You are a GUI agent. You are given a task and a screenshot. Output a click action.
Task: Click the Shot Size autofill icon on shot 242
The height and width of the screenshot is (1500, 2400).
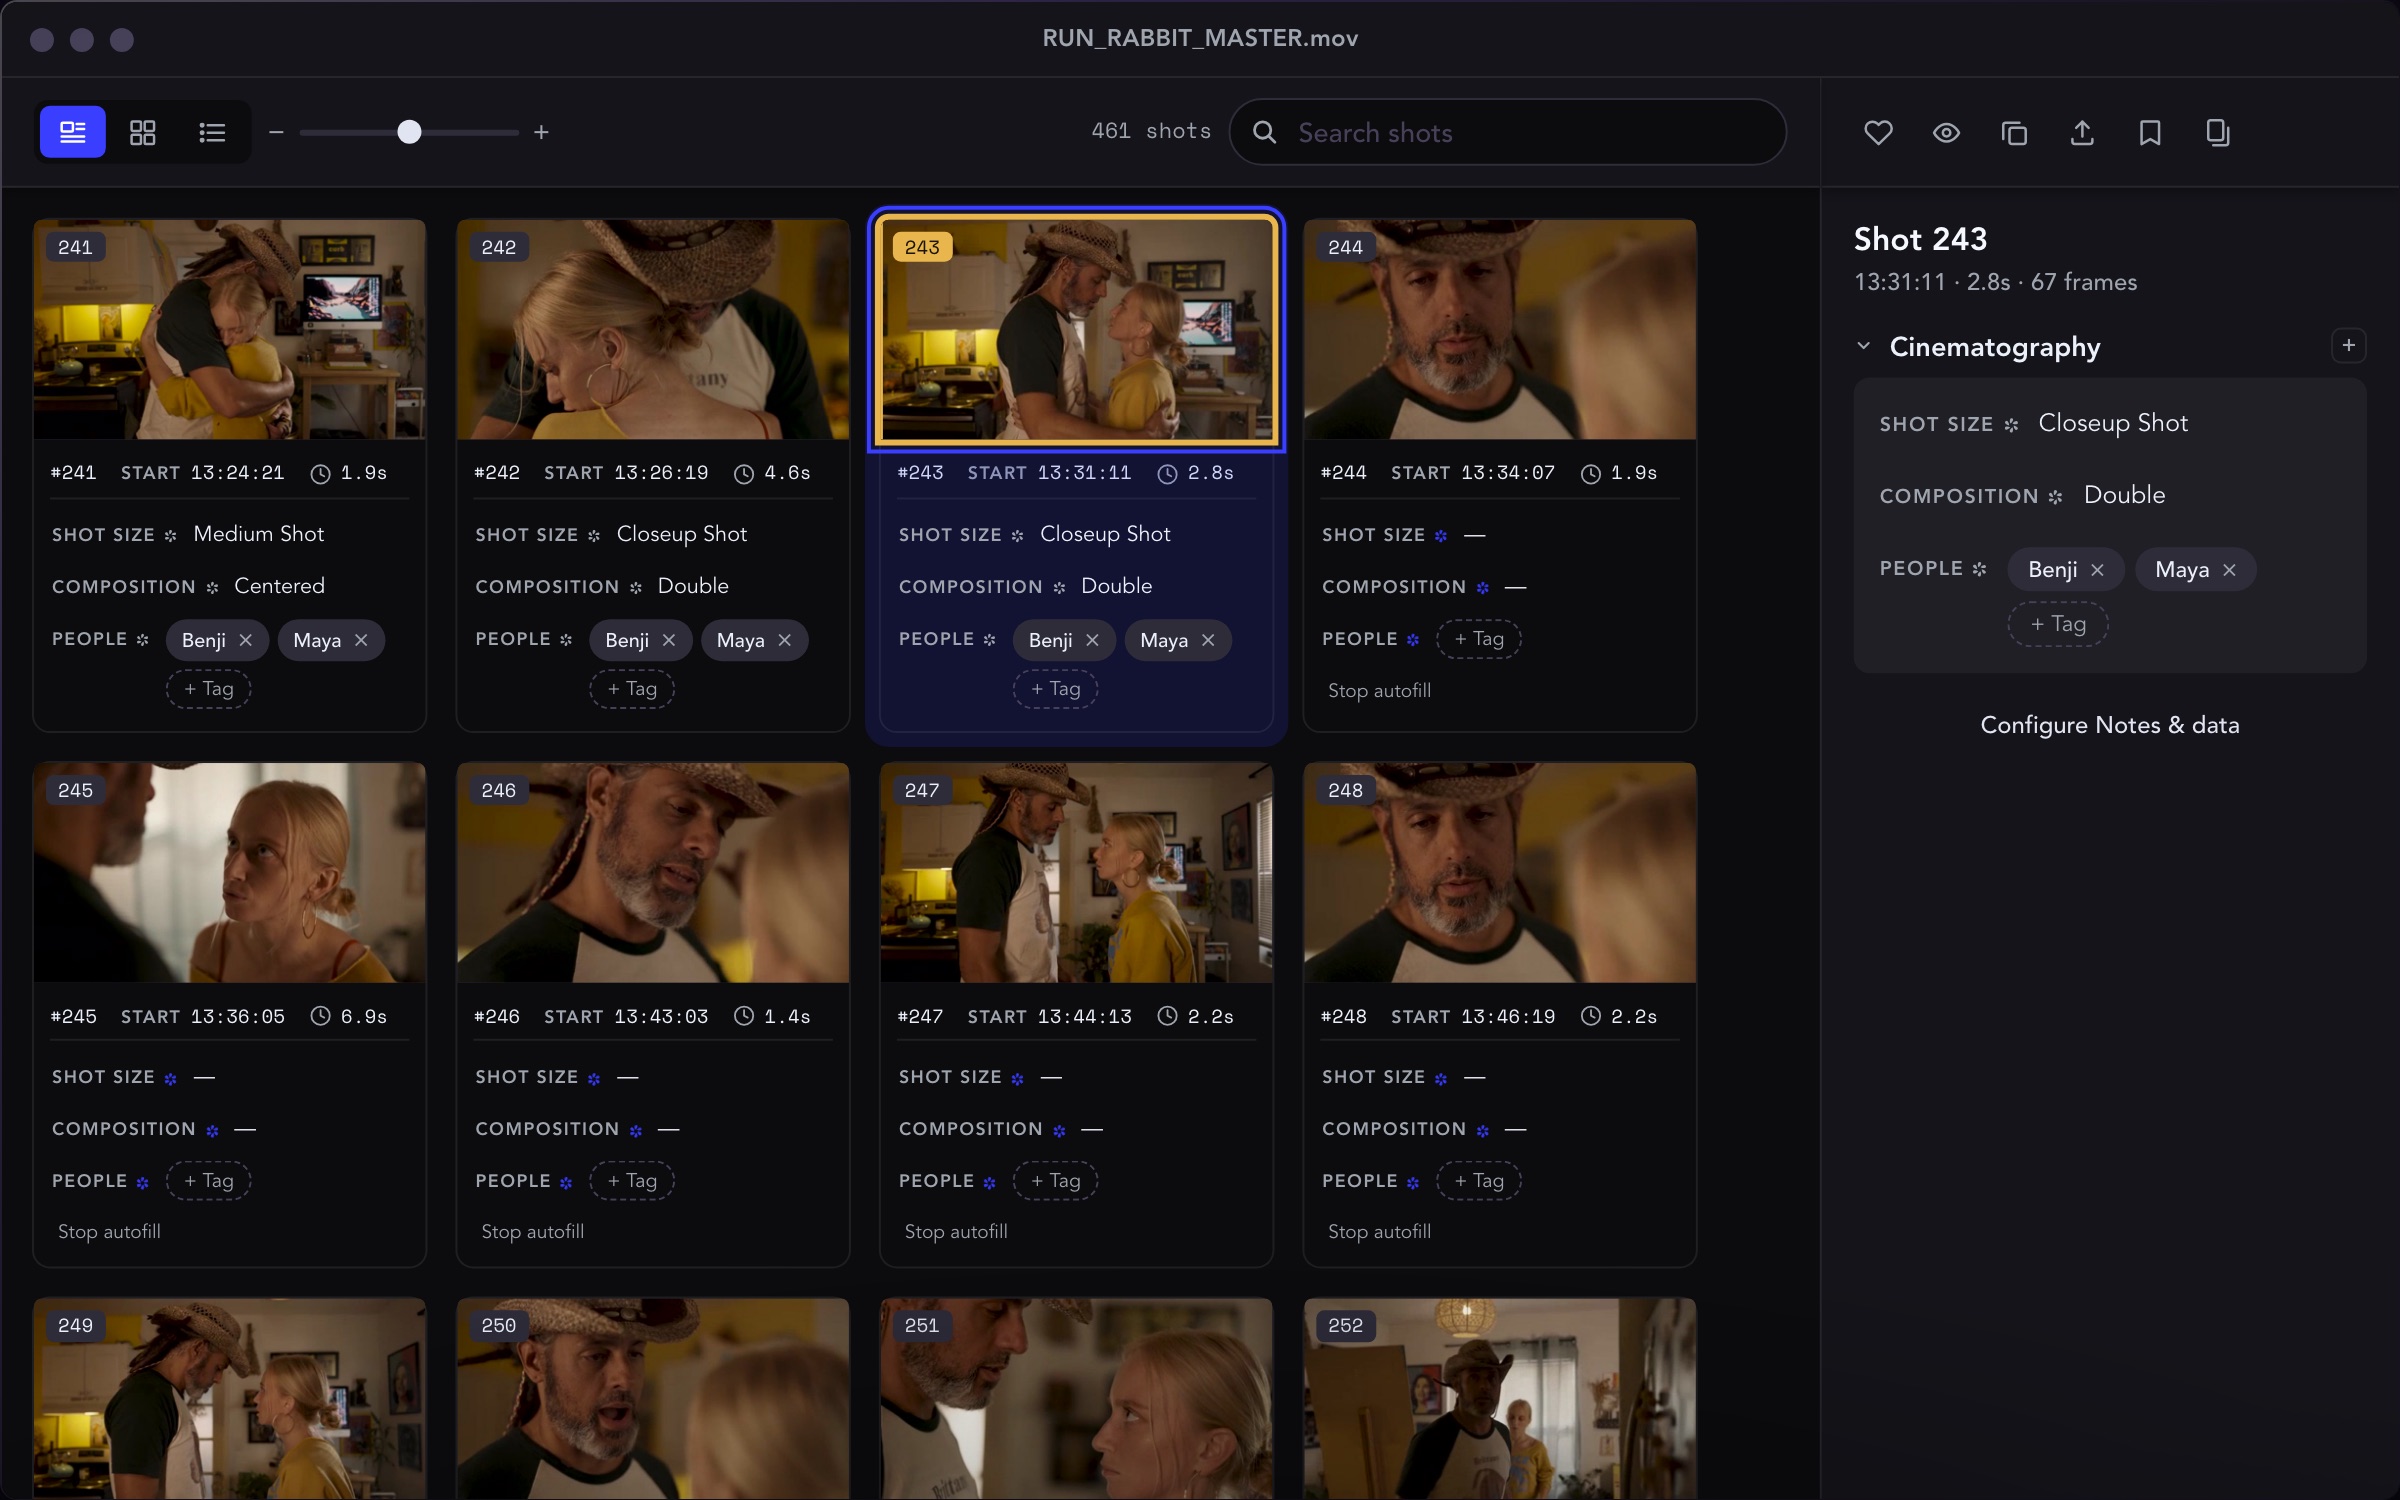(x=594, y=536)
